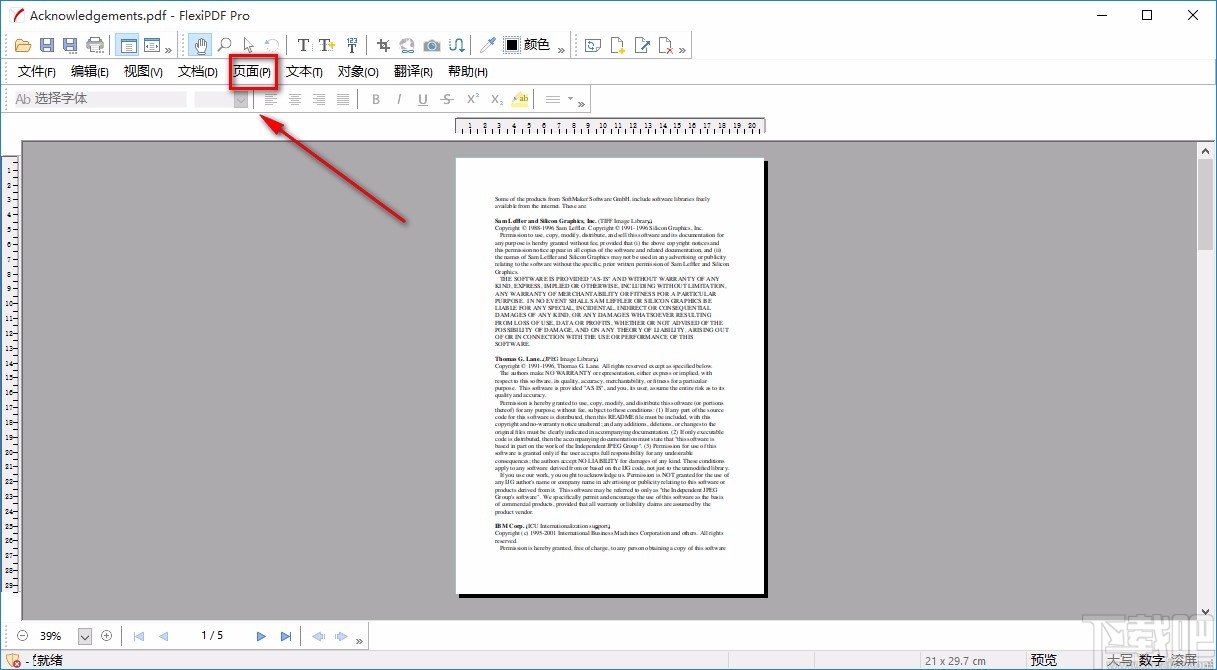
Task: Center align text
Action: (x=295, y=99)
